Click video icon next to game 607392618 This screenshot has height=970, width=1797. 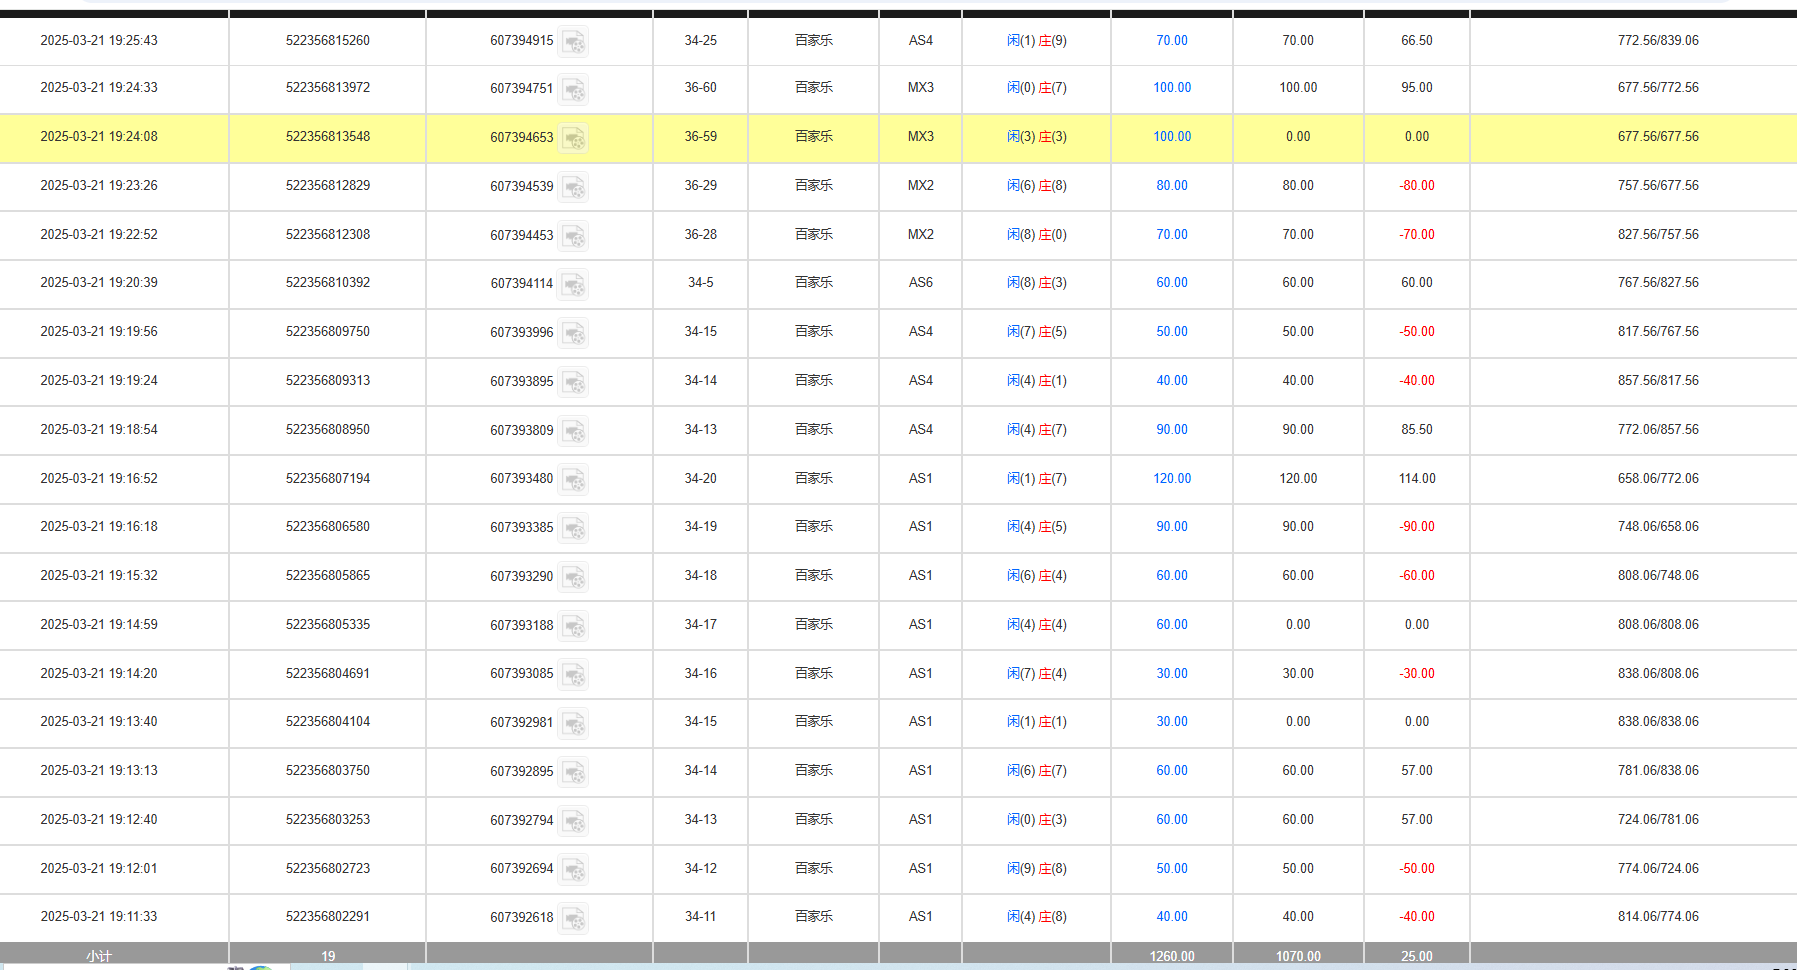573,918
